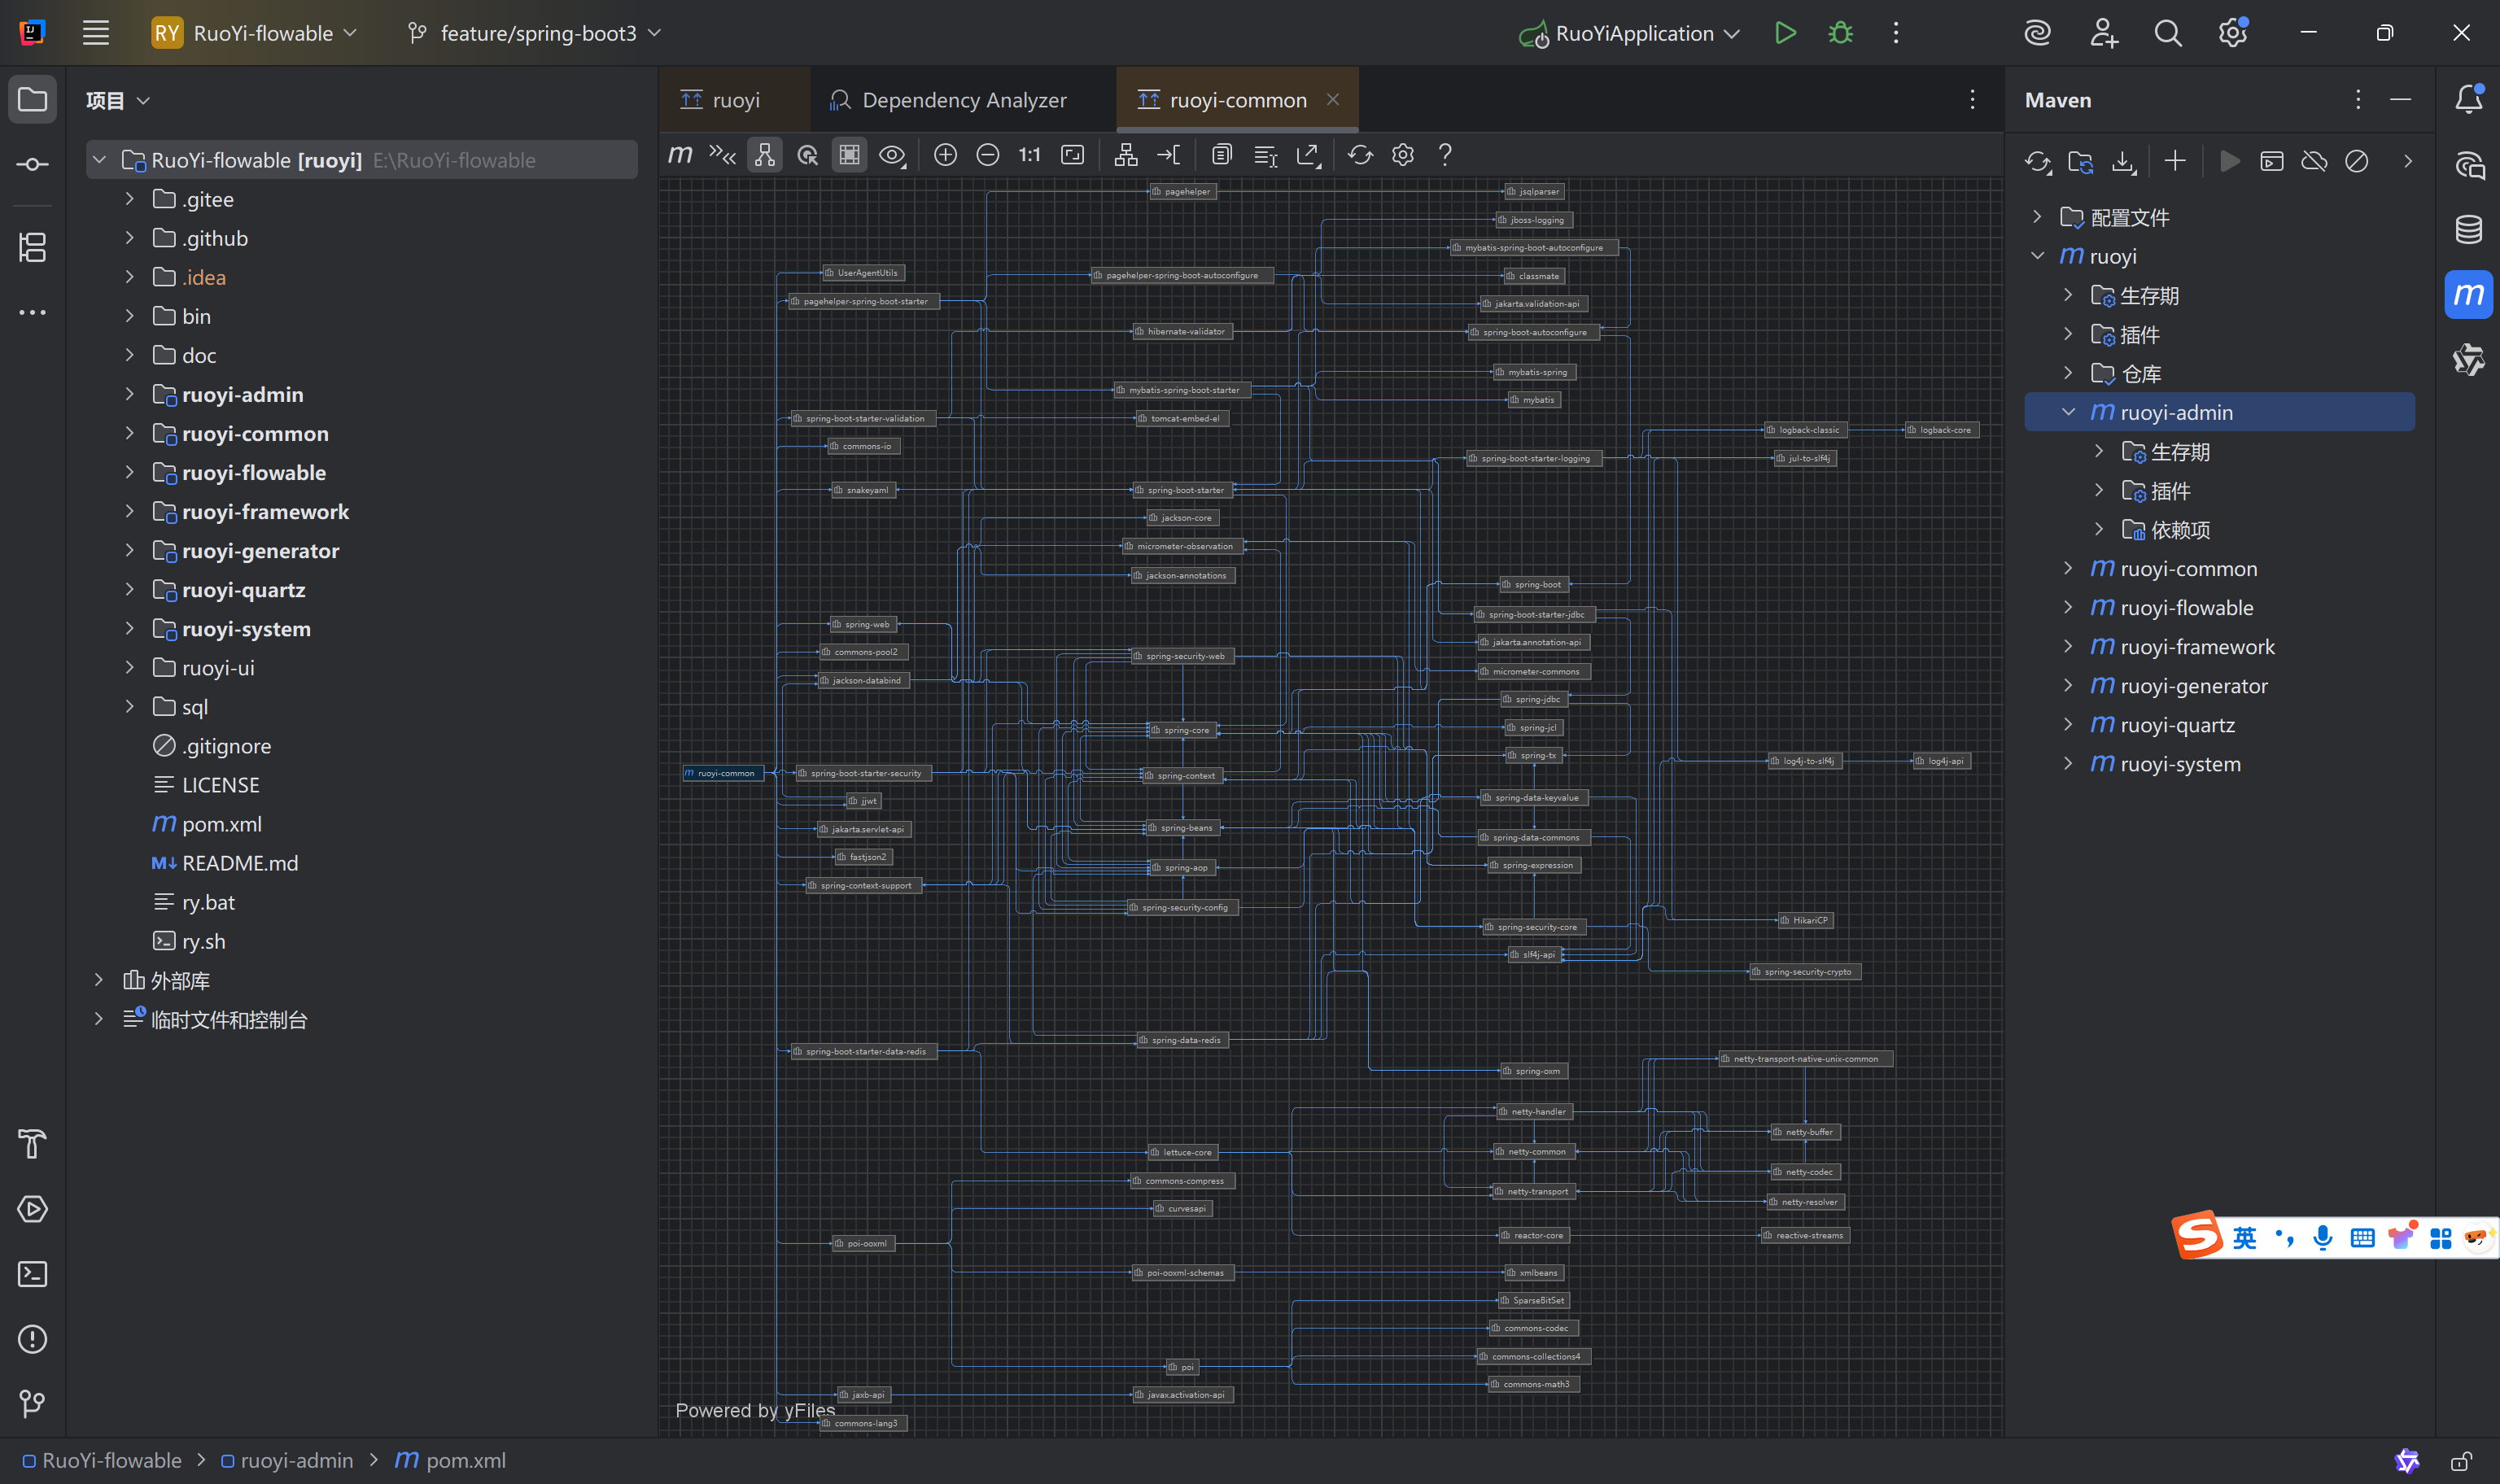The height and width of the screenshot is (1484, 2500).
Task: Execute Maven goal icon
Action: (2272, 161)
